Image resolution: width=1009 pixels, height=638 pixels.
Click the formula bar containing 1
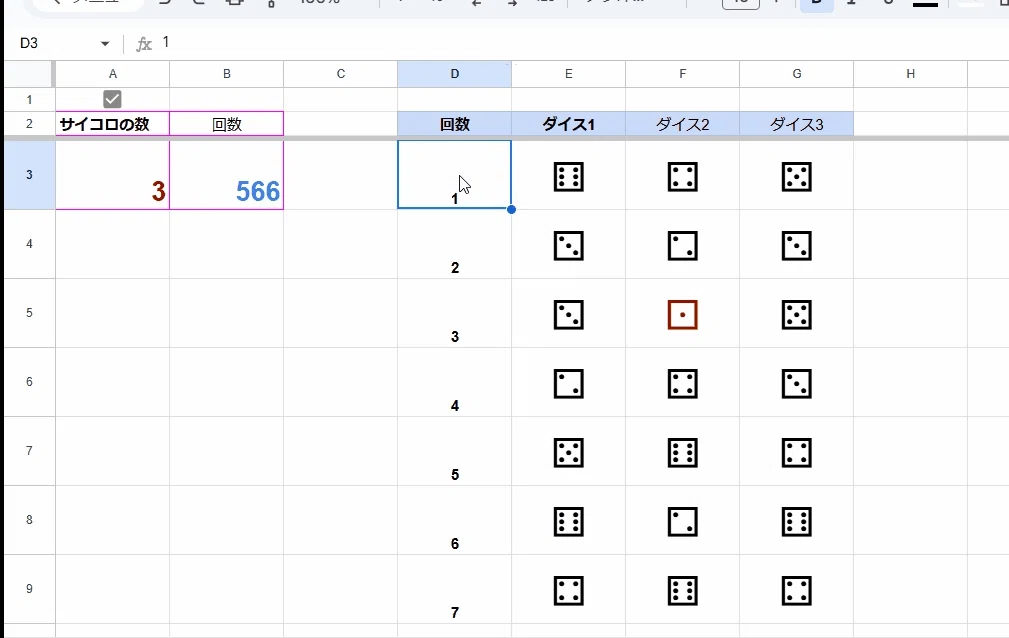(x=579, y=42)
